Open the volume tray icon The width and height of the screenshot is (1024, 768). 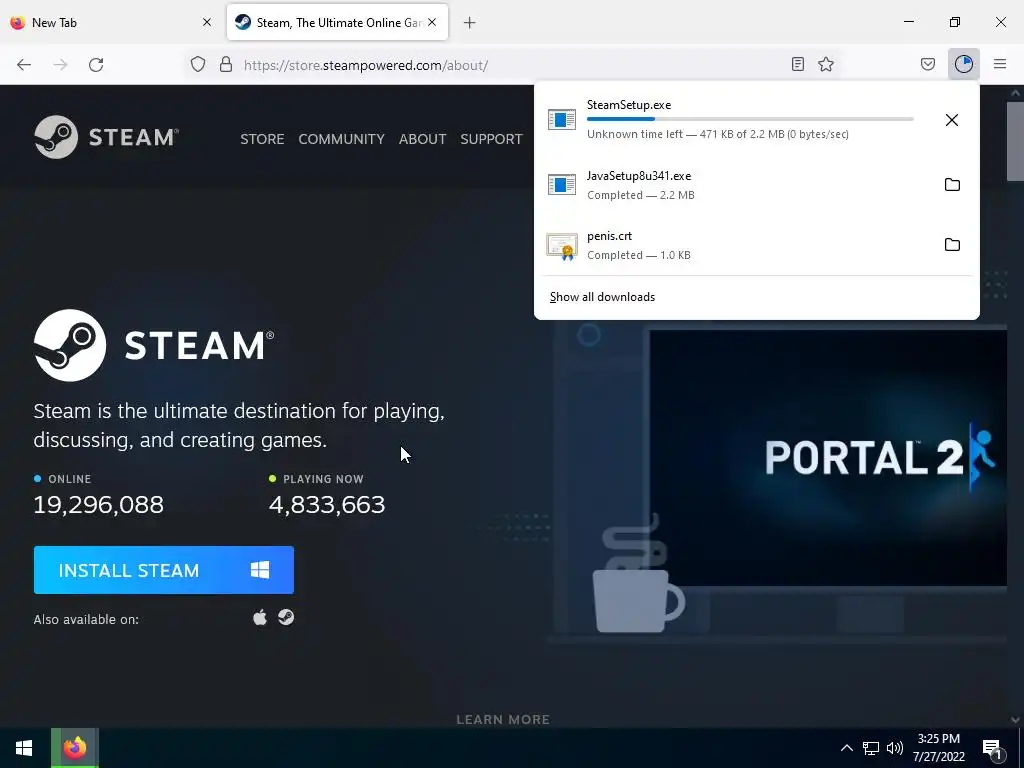tap(895, 748)
